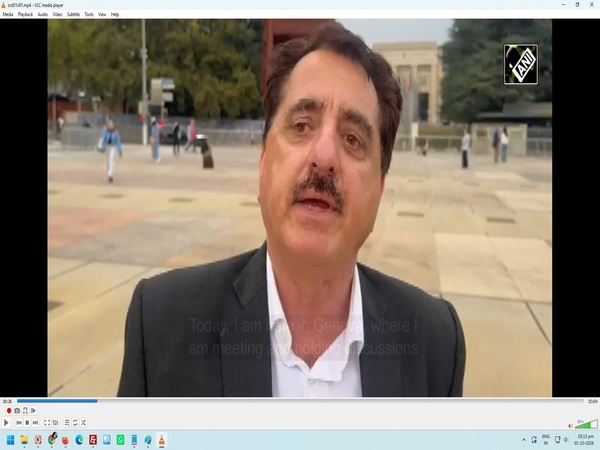
Task: Toggle shuffle random playback
Action: point(83,423)
